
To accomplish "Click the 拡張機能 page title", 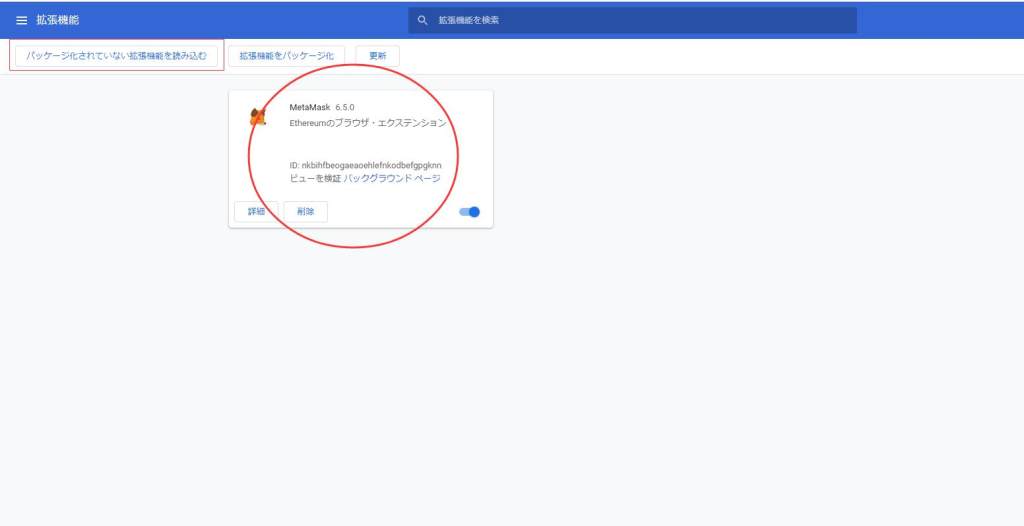I will [x=56, y=20].
